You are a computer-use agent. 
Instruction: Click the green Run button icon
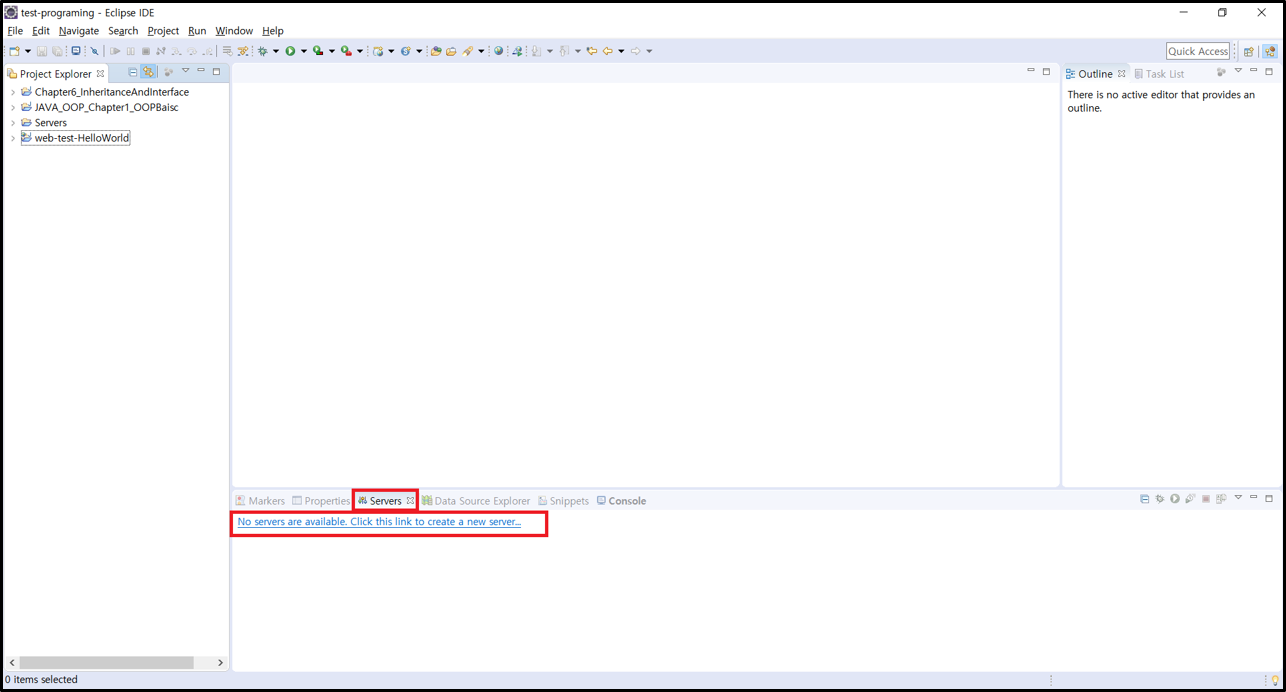290,51
